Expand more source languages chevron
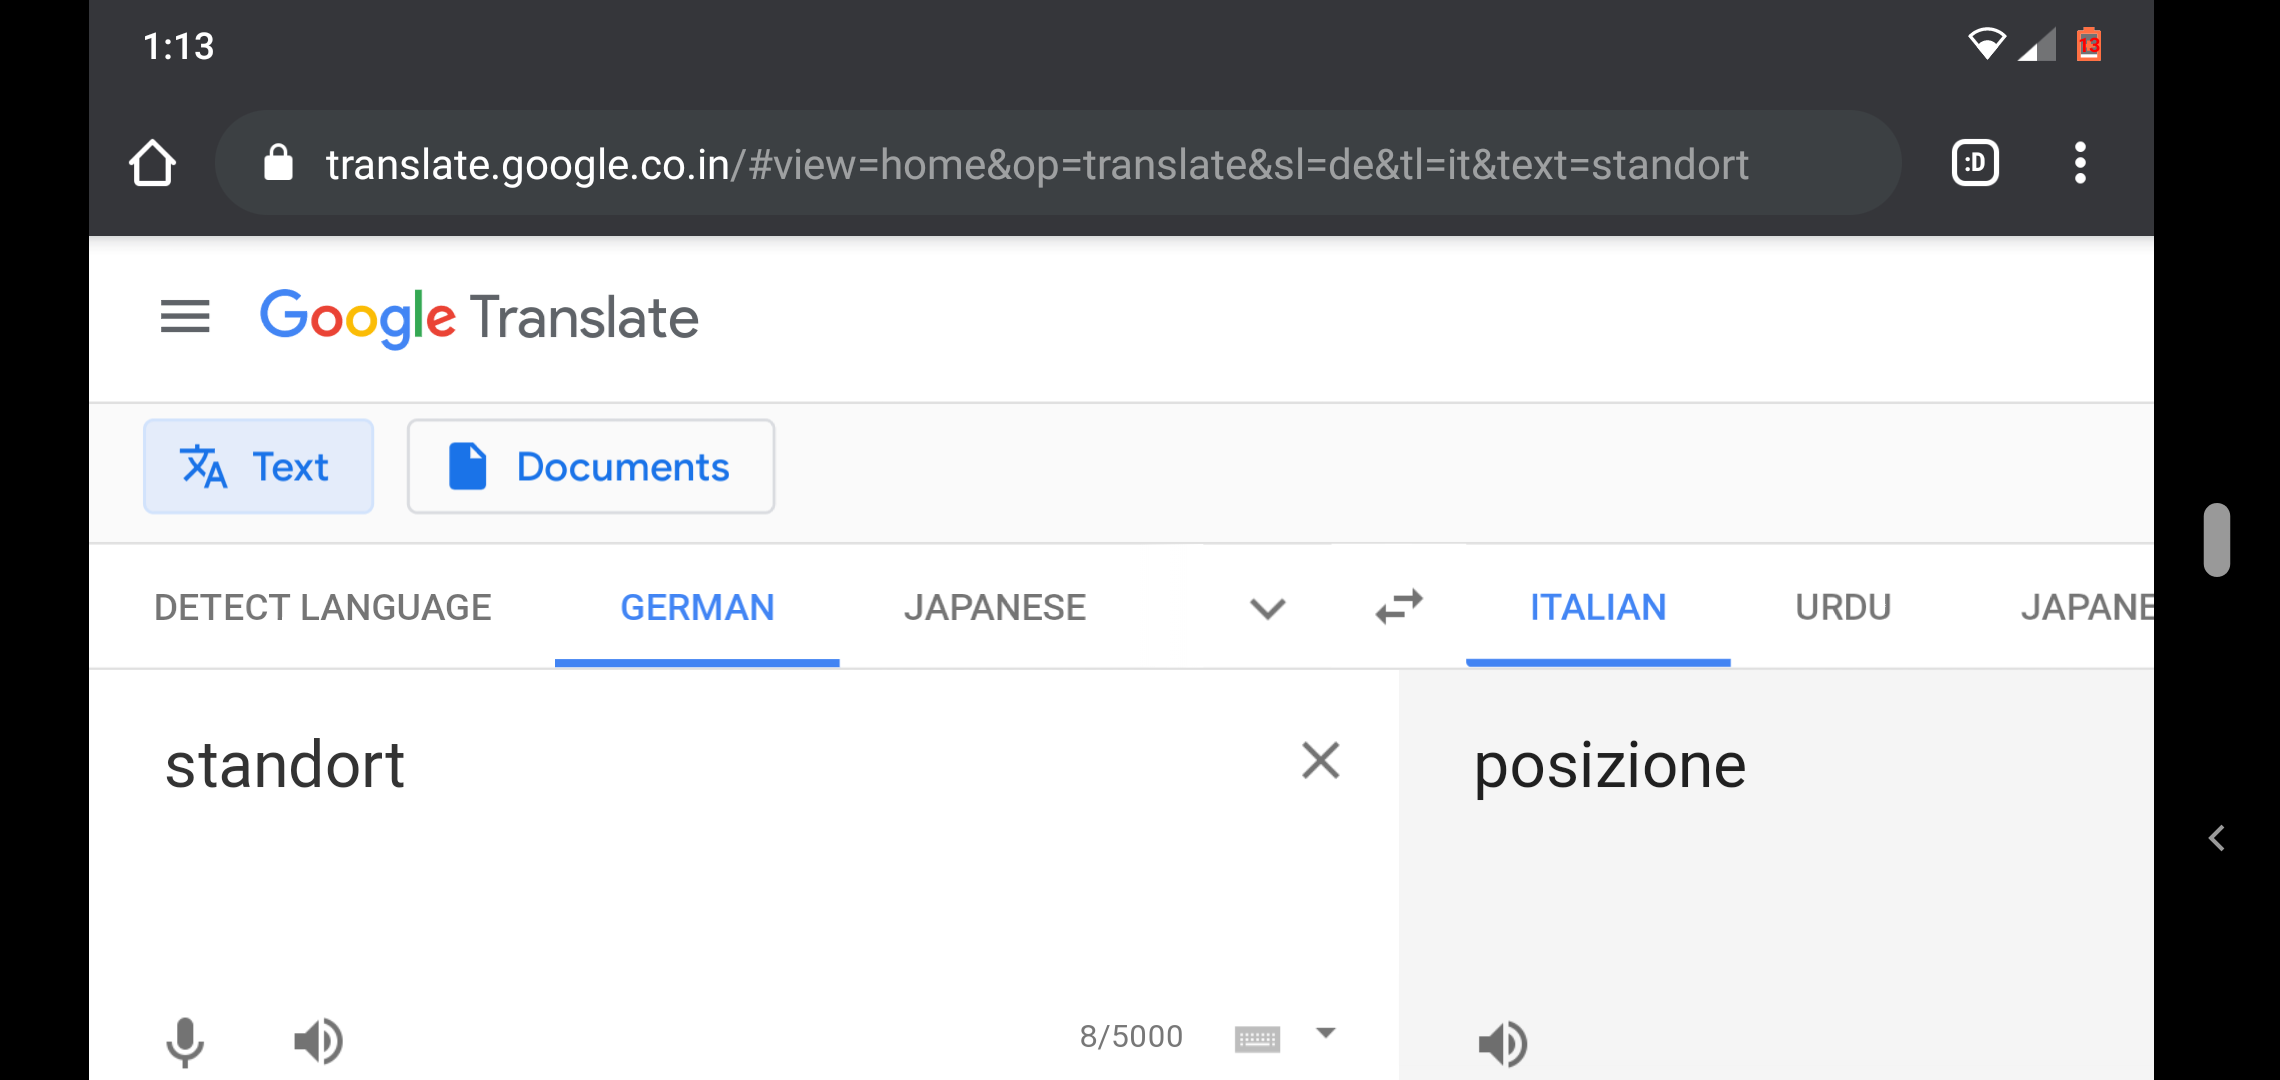2280x1080 pixels. tap(1267, 608)
